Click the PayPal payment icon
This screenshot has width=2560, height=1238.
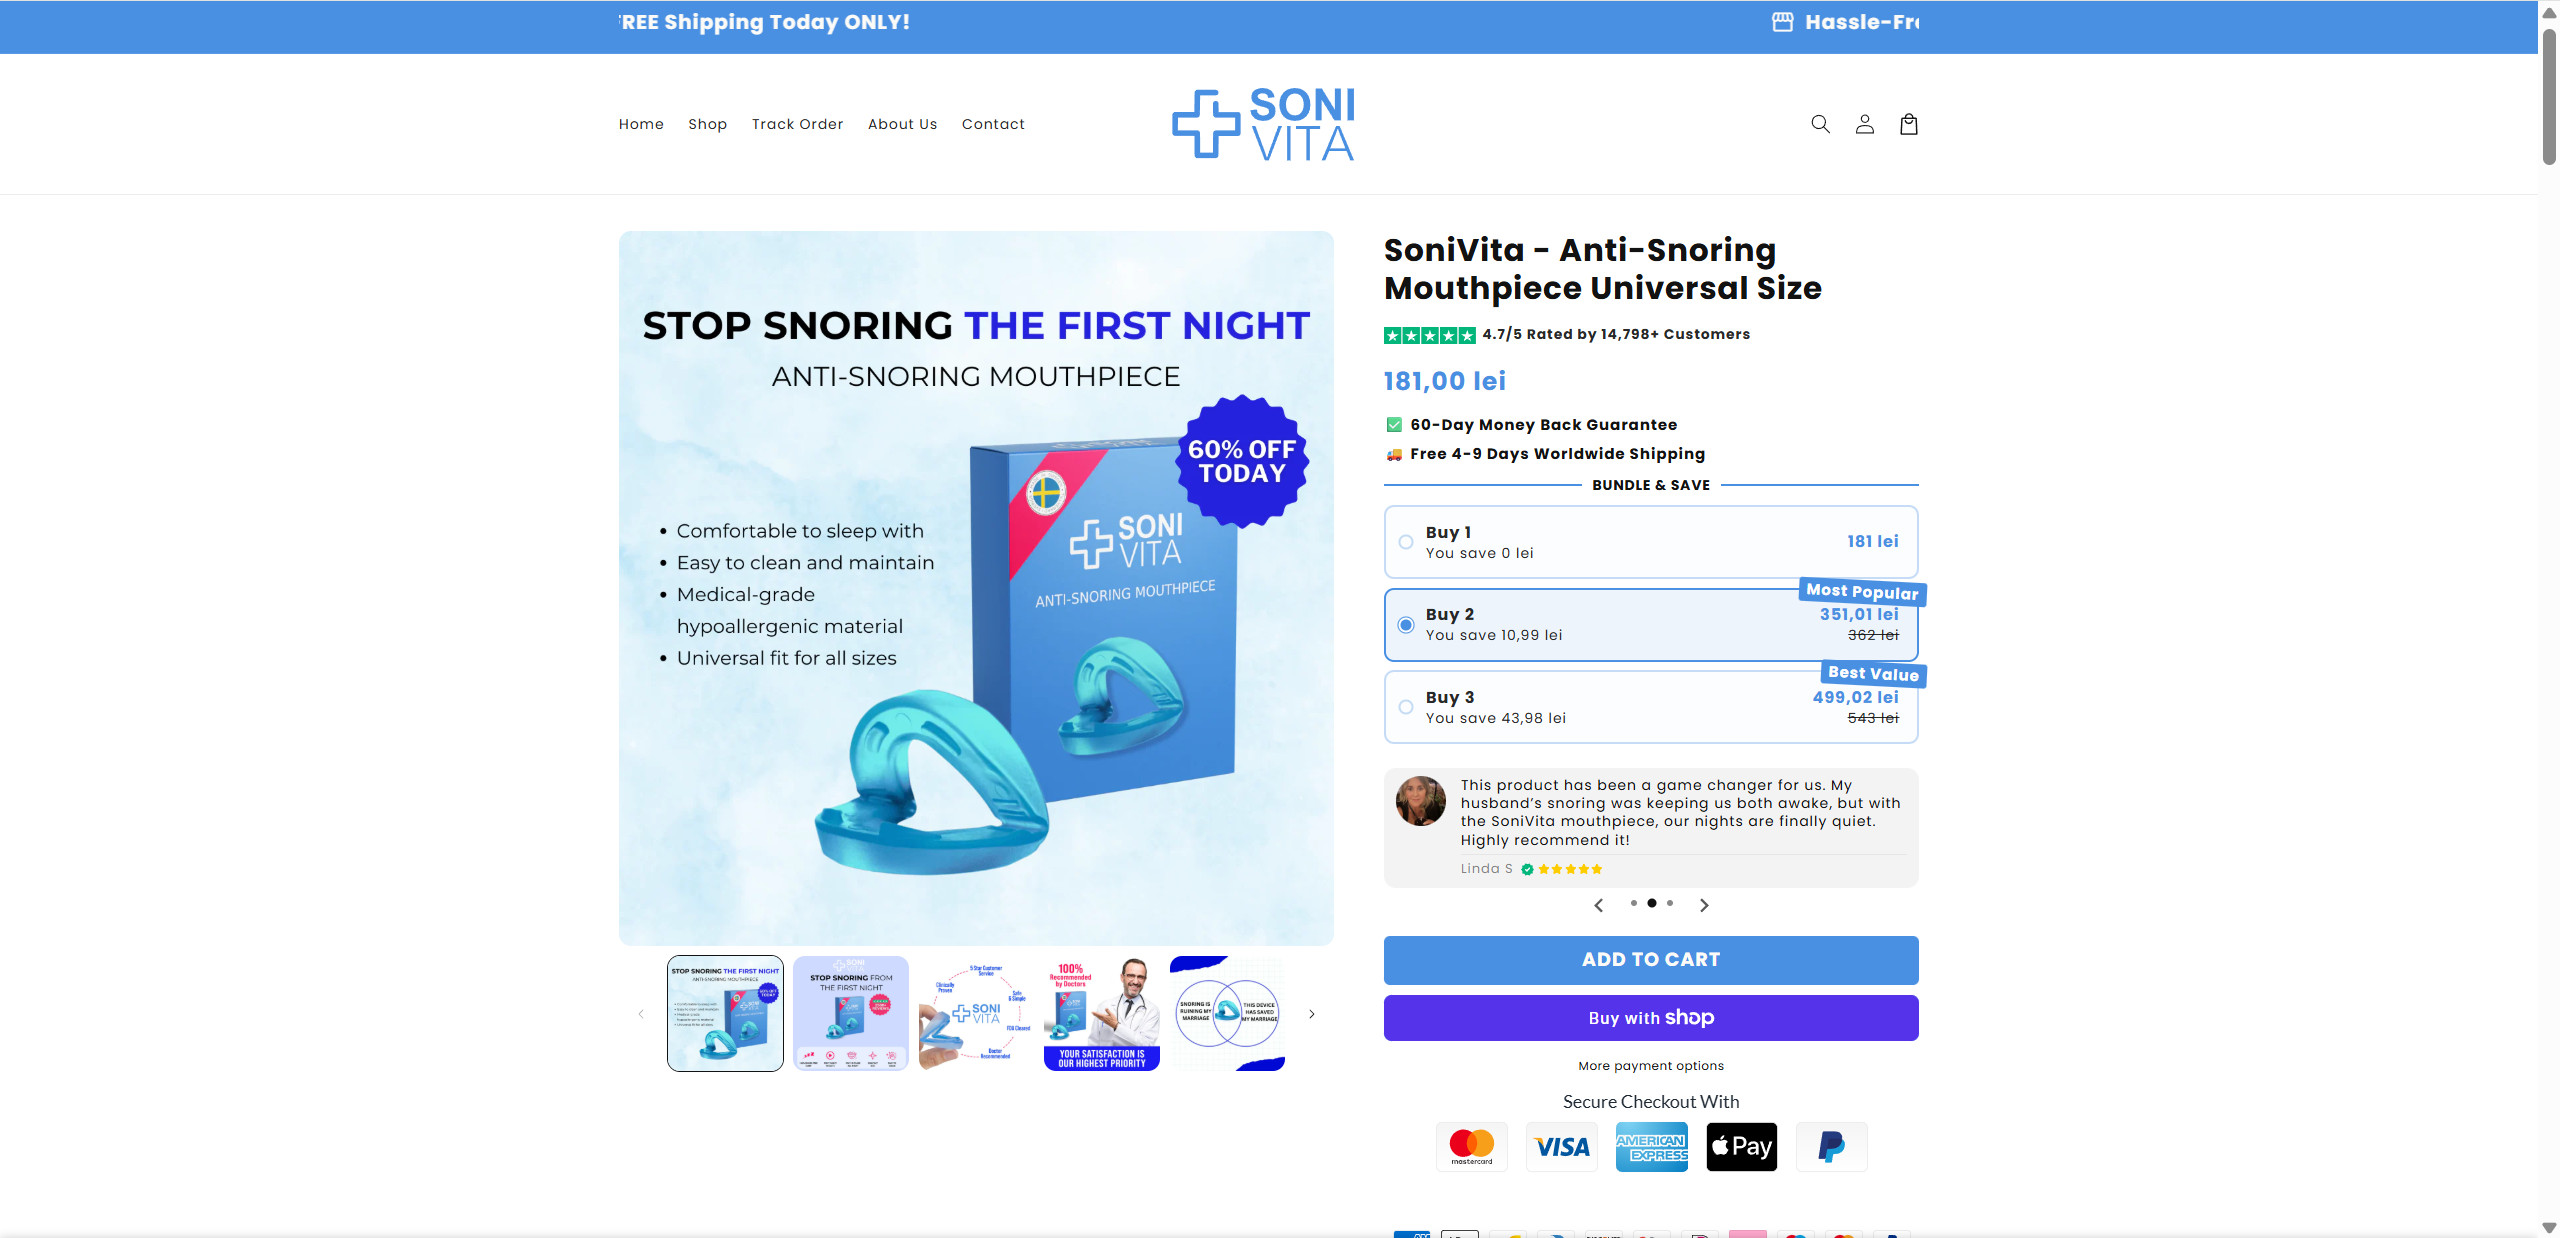(1831, 1146)
